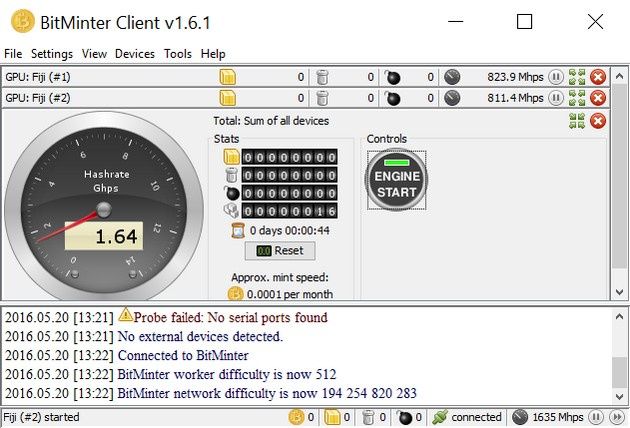
Task: Click the device panel scrollbar thumb
Action: (619, 176)
